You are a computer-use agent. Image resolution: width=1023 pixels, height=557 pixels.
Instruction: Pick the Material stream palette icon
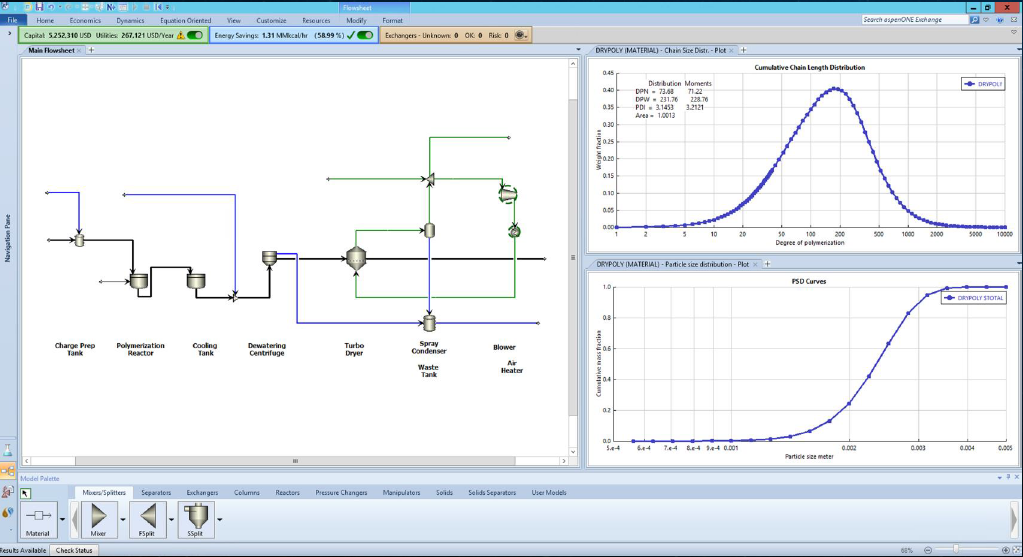(38, 520)
